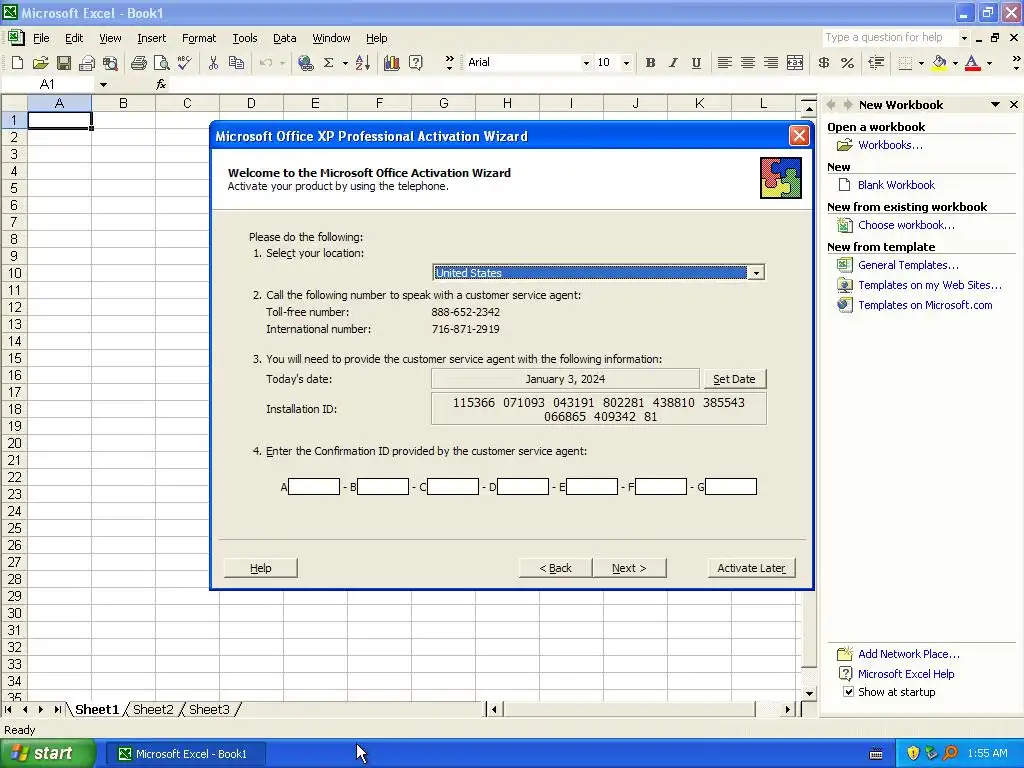Expand the standard toolbar options chevron
The height and width of the screenshot is (768, 1024).
tap(449, 63)
